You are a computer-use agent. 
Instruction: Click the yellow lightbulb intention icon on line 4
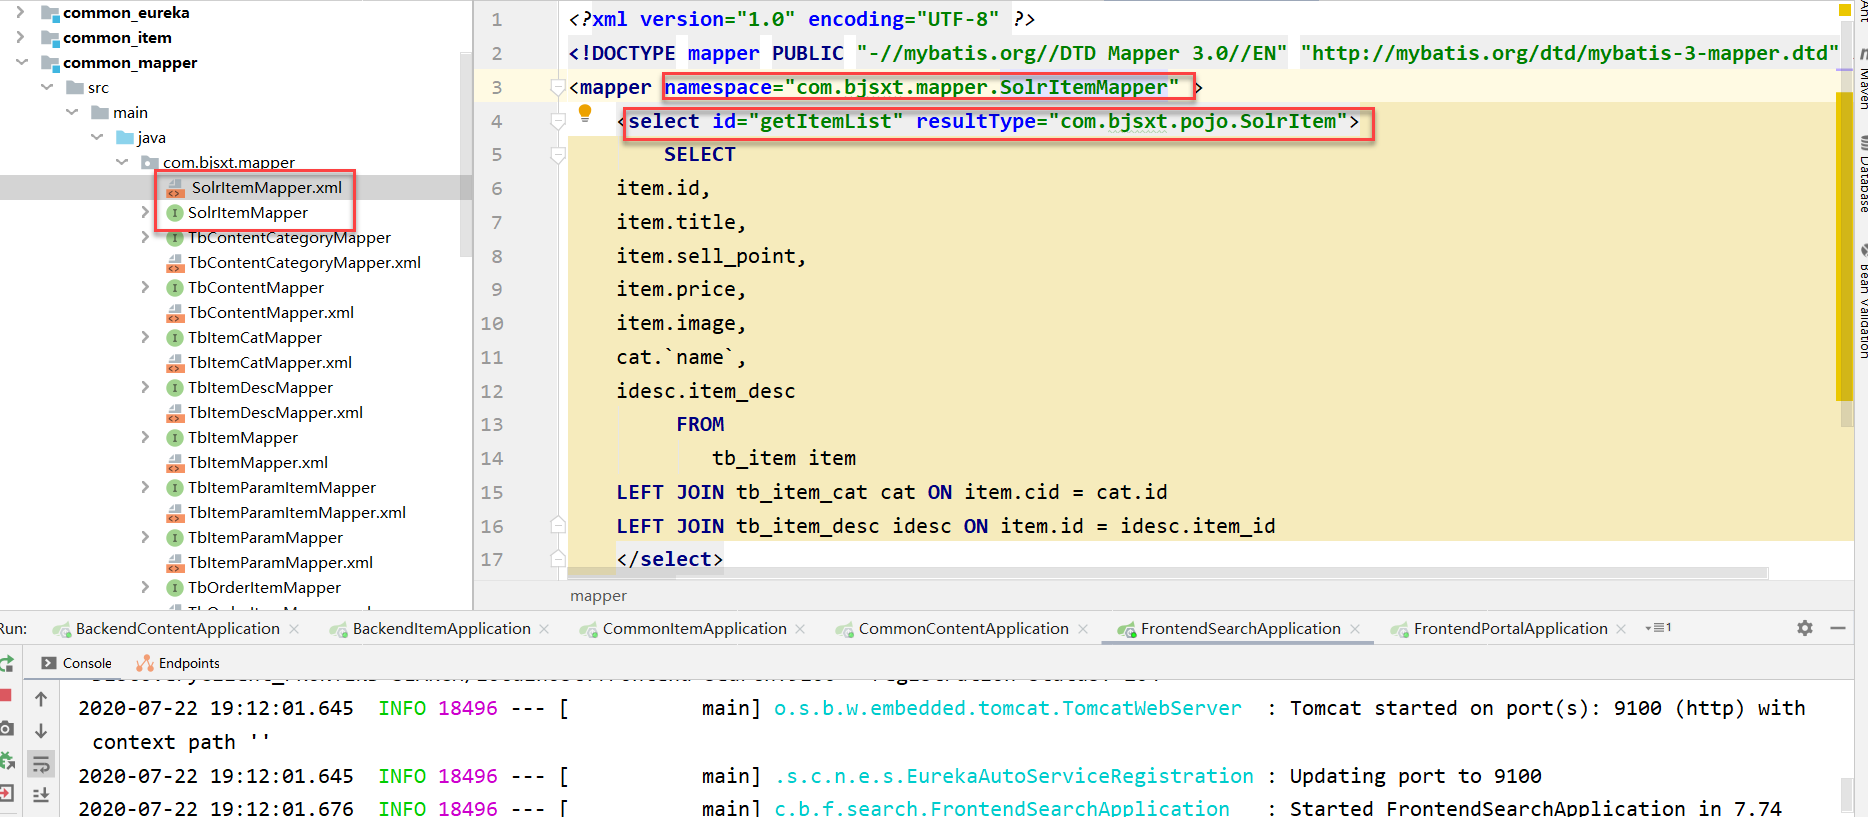point(585,113)
